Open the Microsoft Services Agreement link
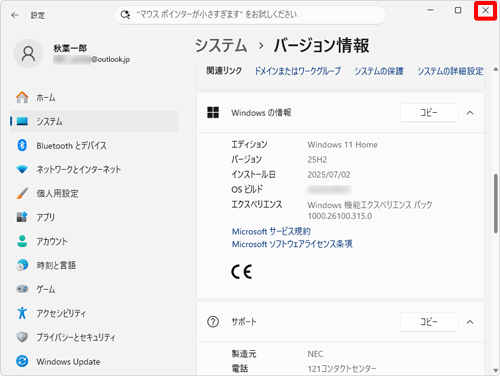Viewport: 500px width, 376px height. click(271, 231)
